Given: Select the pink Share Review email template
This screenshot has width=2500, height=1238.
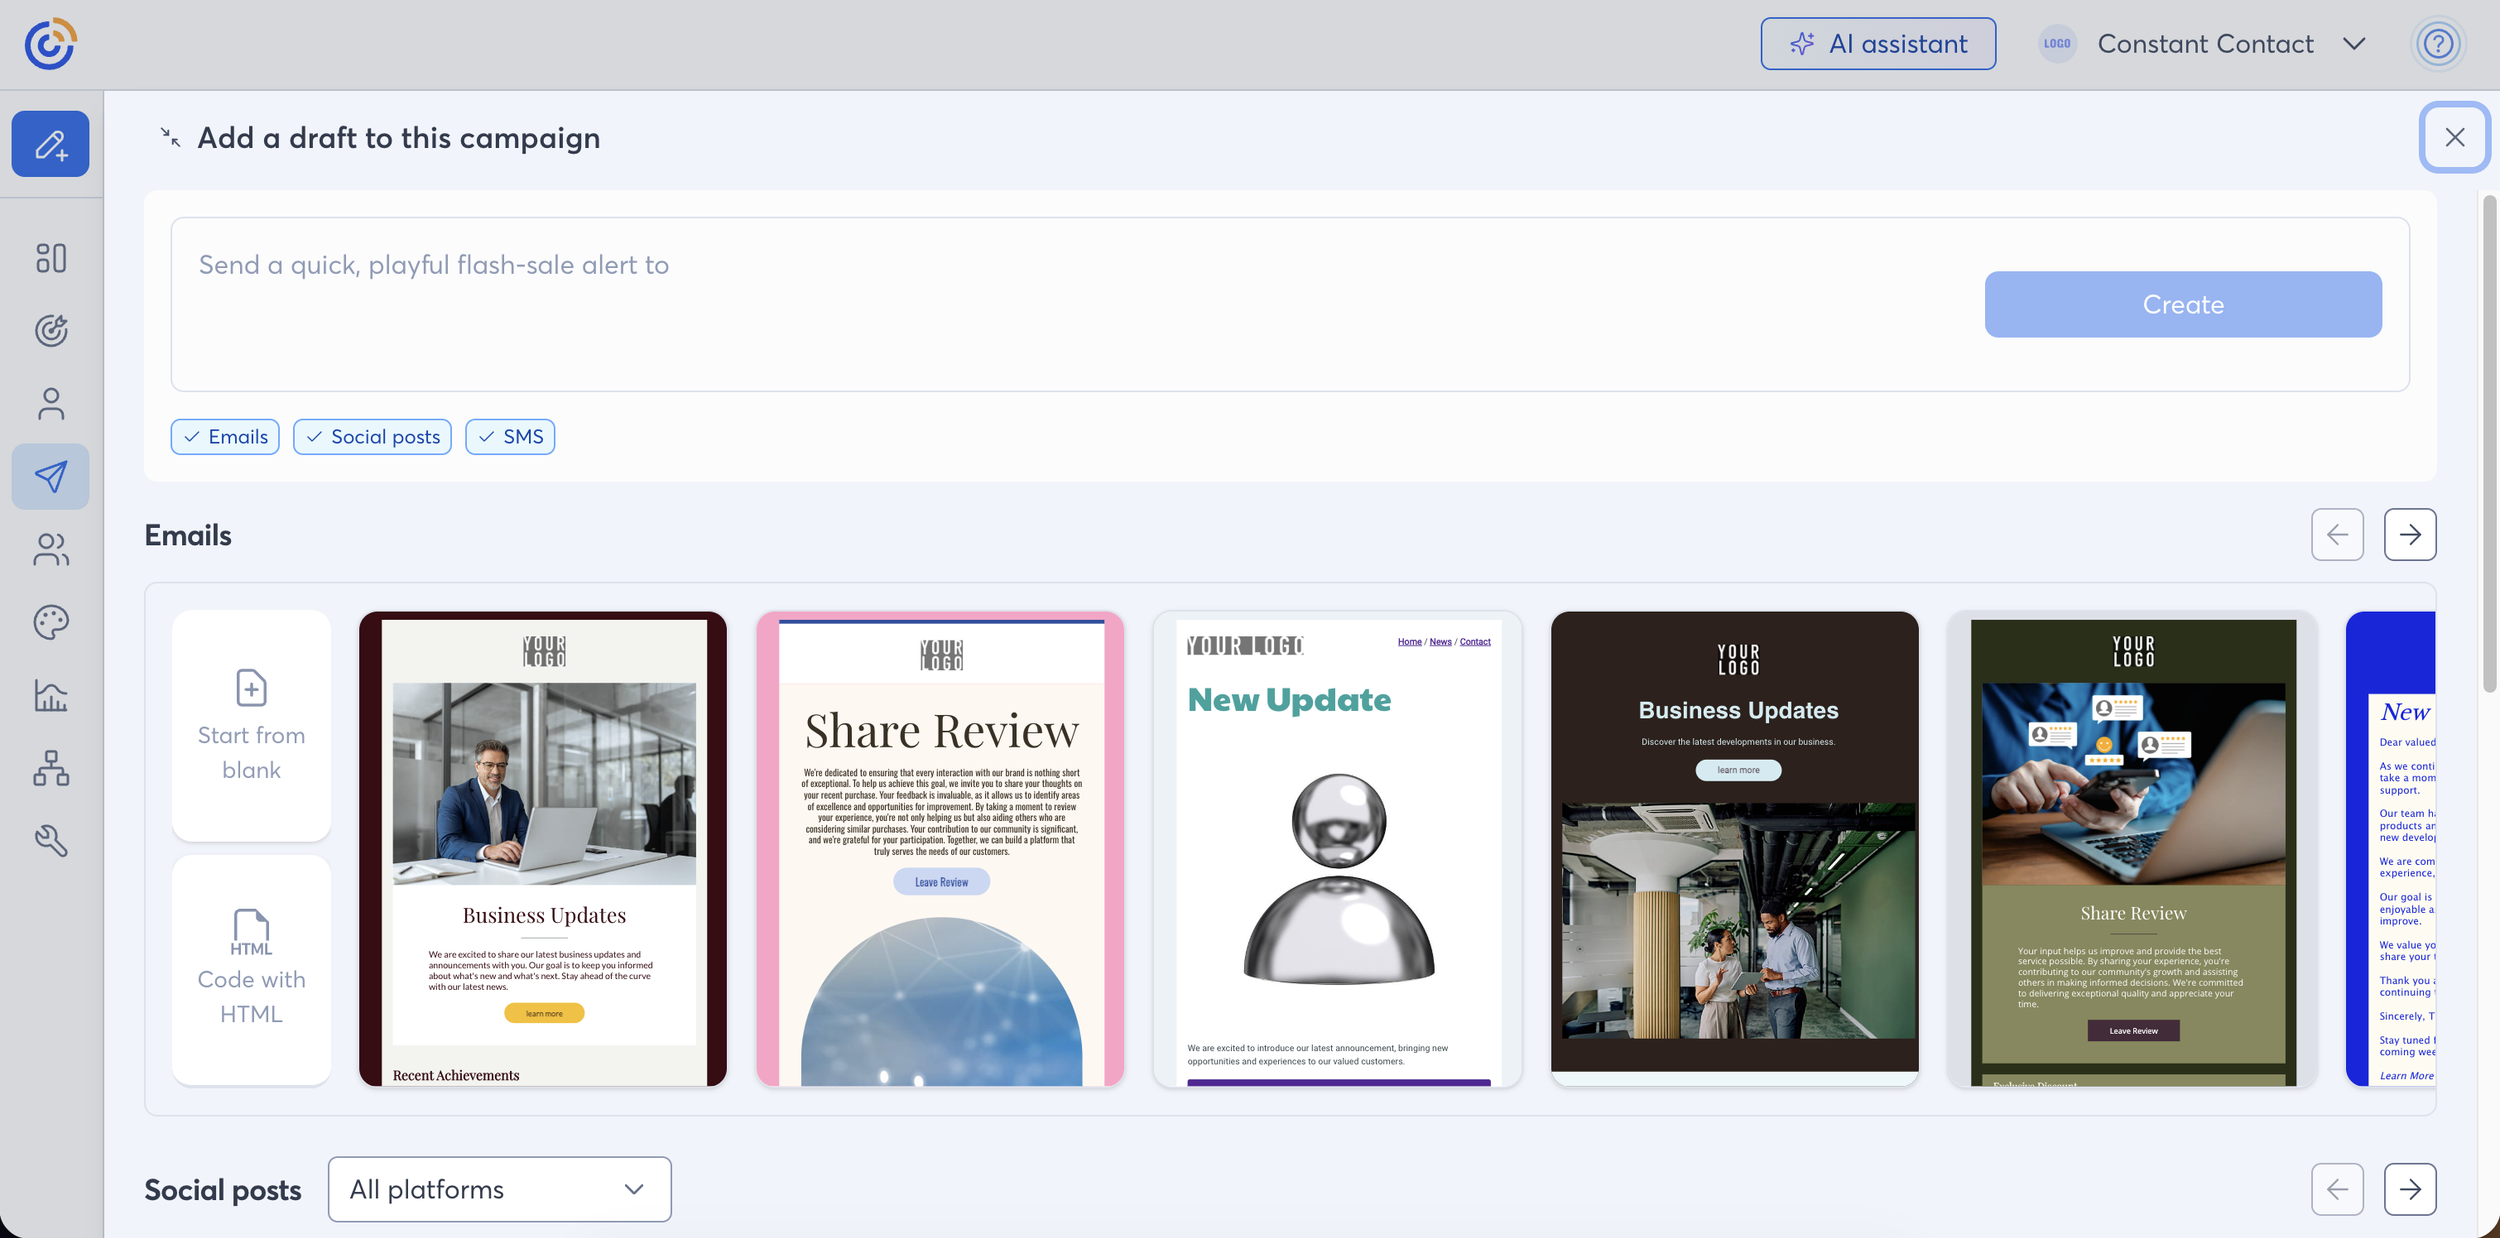Looking at the screenshot, I should click(x=940, y=848).
